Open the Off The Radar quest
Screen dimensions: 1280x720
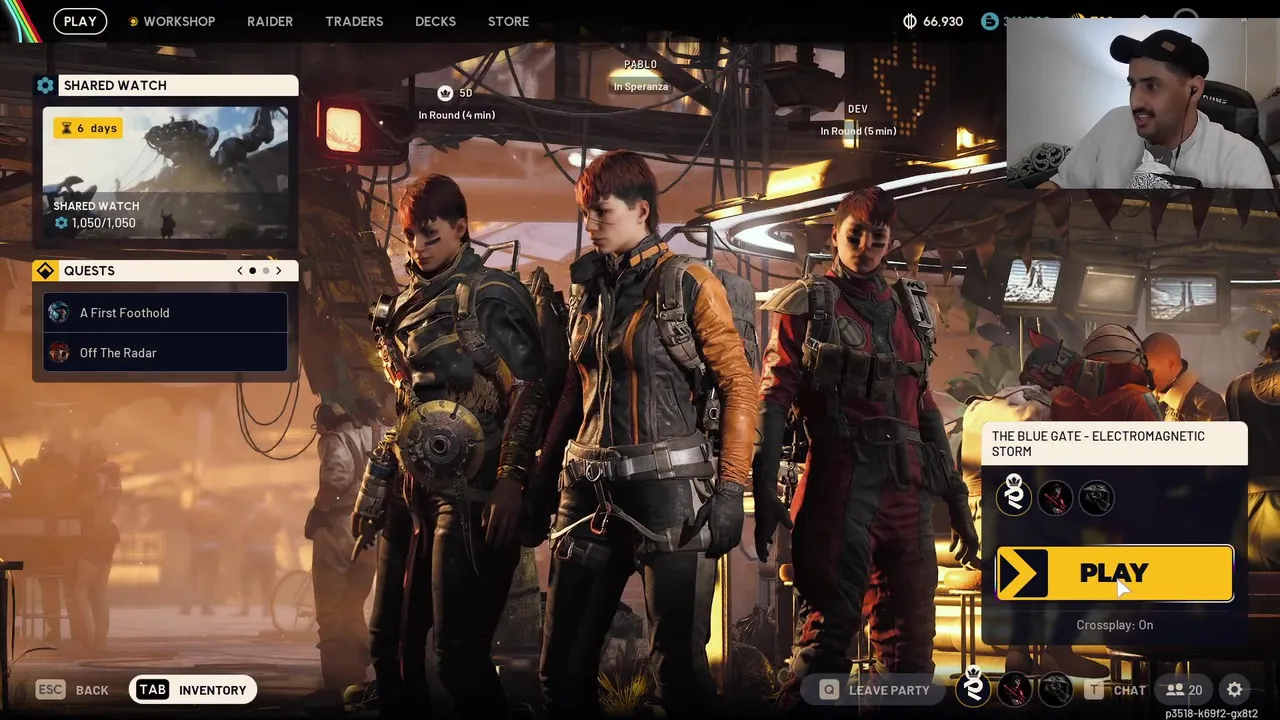[166, 353]
